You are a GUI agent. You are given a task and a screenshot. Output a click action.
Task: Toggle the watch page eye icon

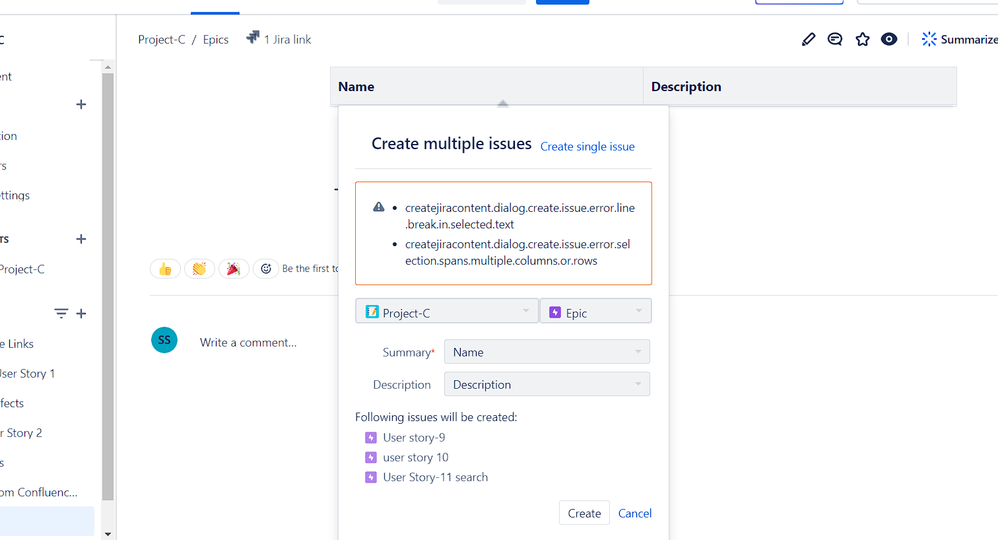point(889,39)
